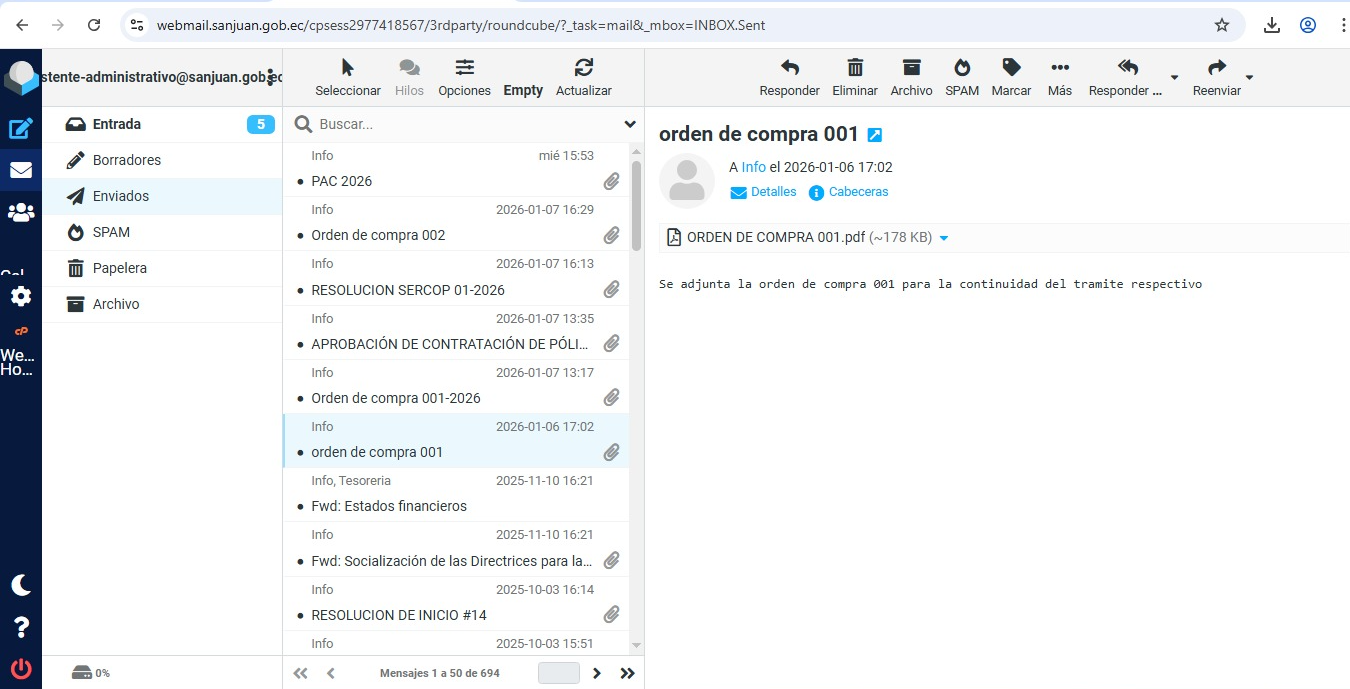1350x689 pixels.
Task: Open attachment ORDEN DE COMPRA 001.pdf dropdown
Action: point(944,238)
